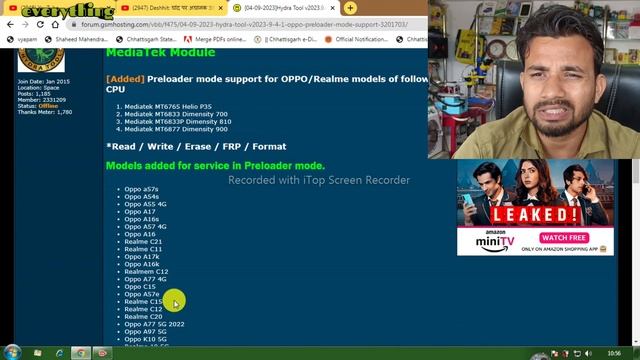Click Oppo A97 5G list item

click(x=145, y=331)
